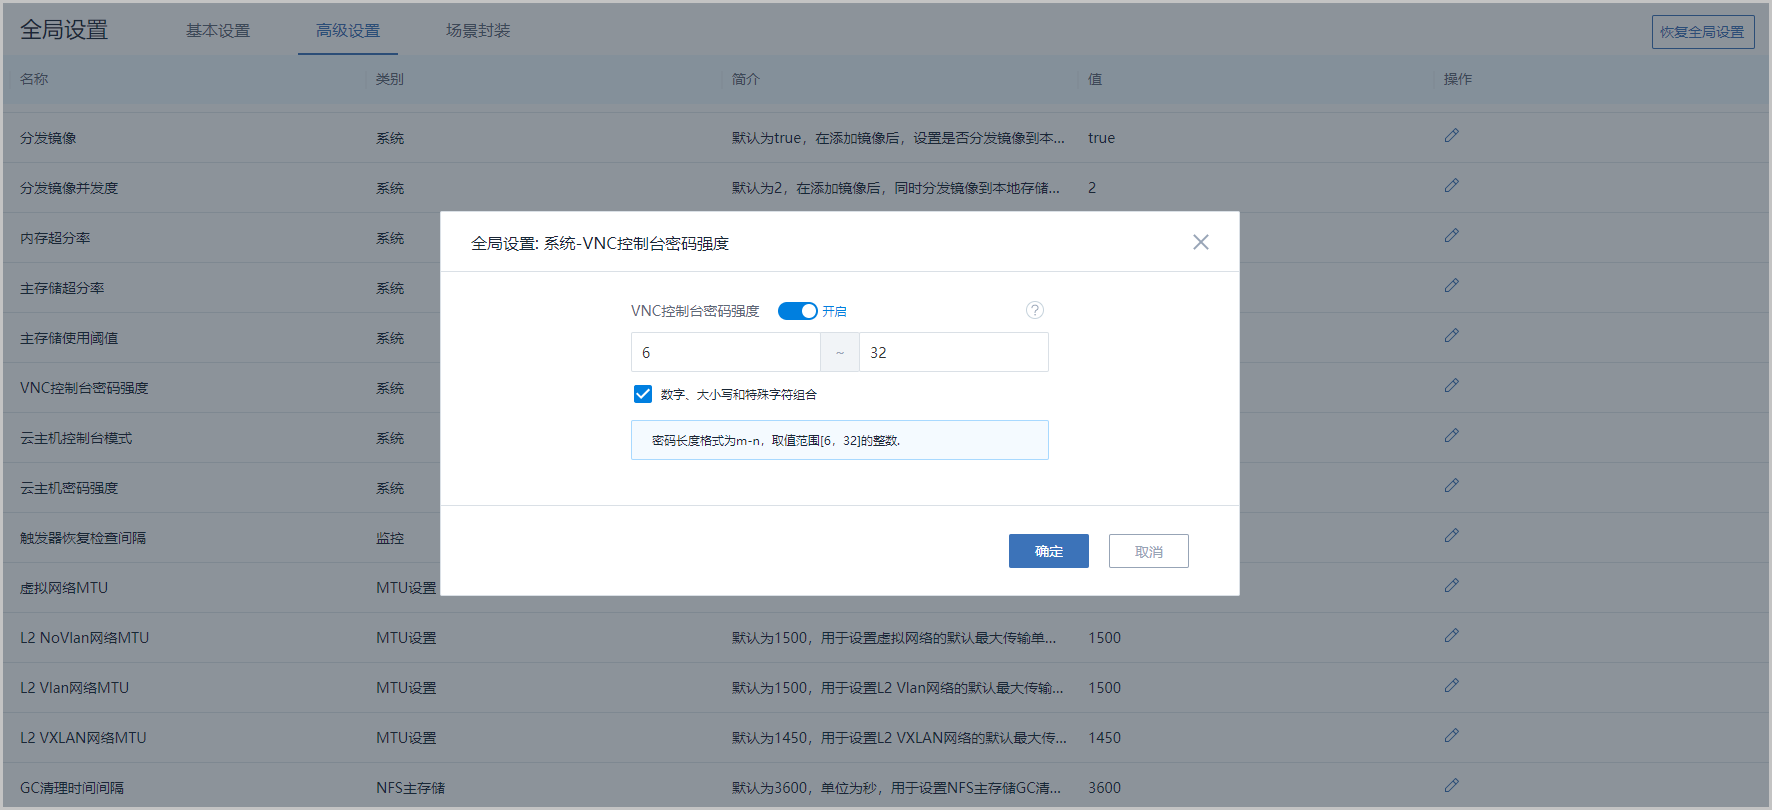Cancel with the 取消 button
This screenshot has width=1772, height=810.
coord(1149,551)
